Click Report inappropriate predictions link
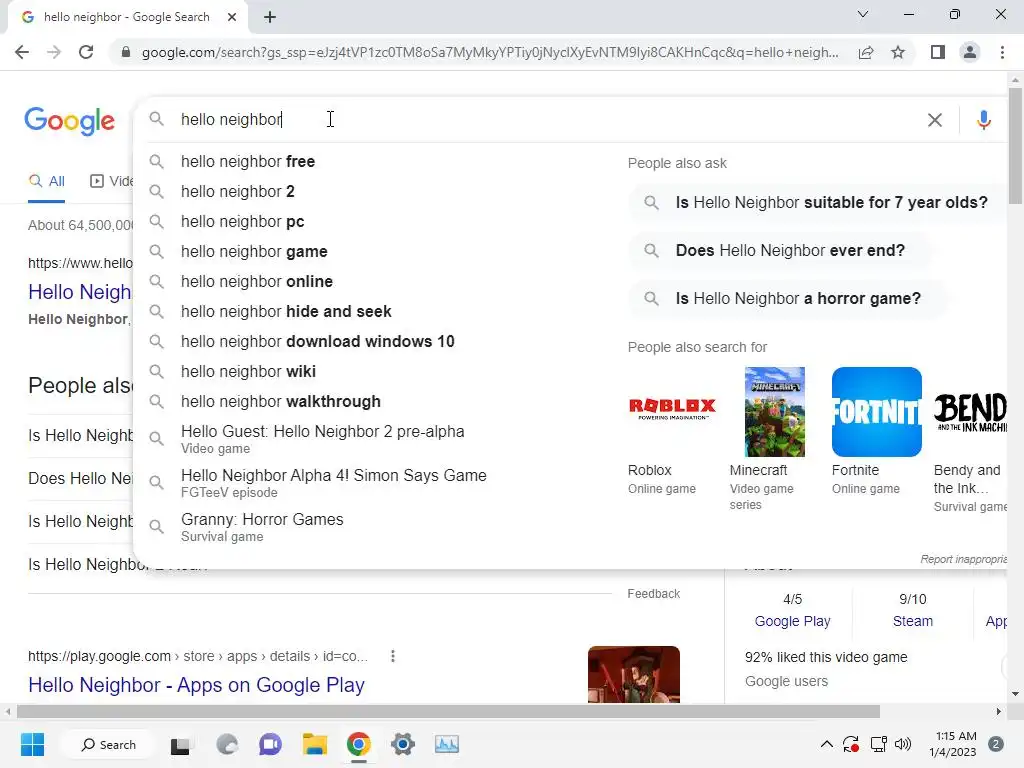The height and width of the screenshot is (768, 1024). [963, 559]
